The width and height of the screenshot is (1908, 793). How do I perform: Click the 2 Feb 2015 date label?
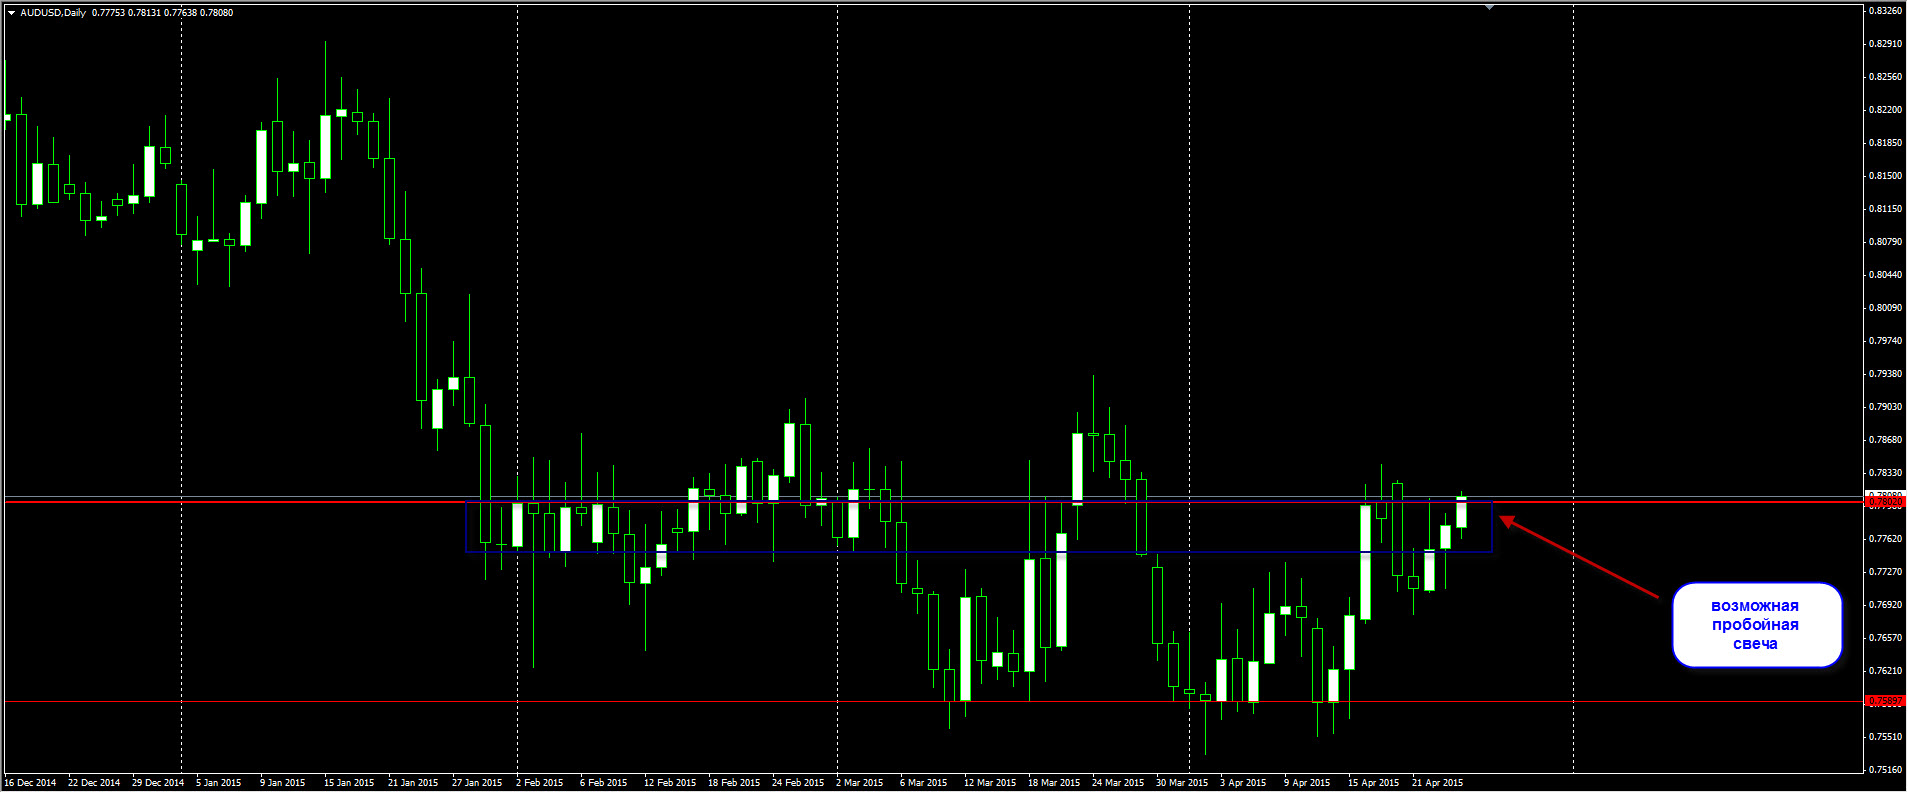(540, 783)
